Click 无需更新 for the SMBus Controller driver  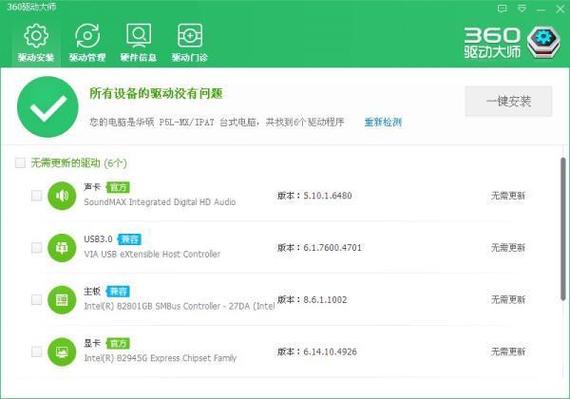508,300
